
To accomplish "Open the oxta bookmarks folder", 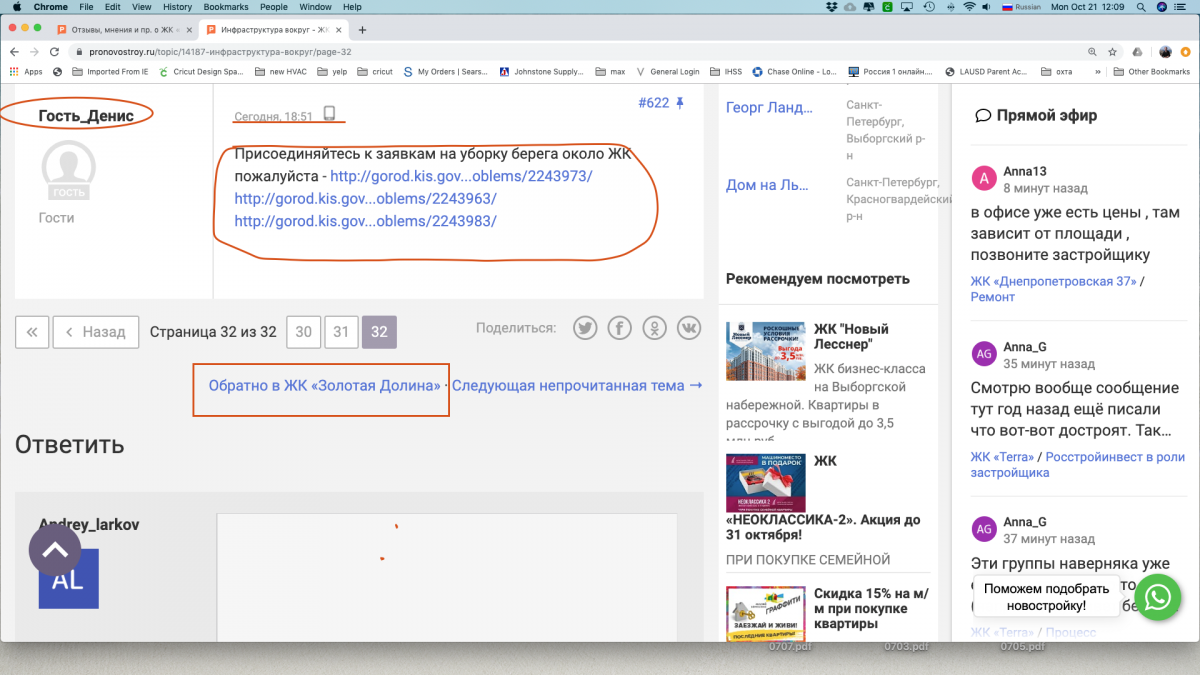I will [1056, 72].
